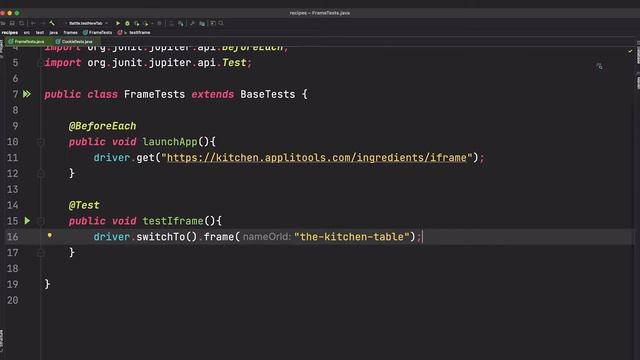This screenshot has width=640, height=360.
Task: Build project with the hammer icon
Action: coord(52,23)
